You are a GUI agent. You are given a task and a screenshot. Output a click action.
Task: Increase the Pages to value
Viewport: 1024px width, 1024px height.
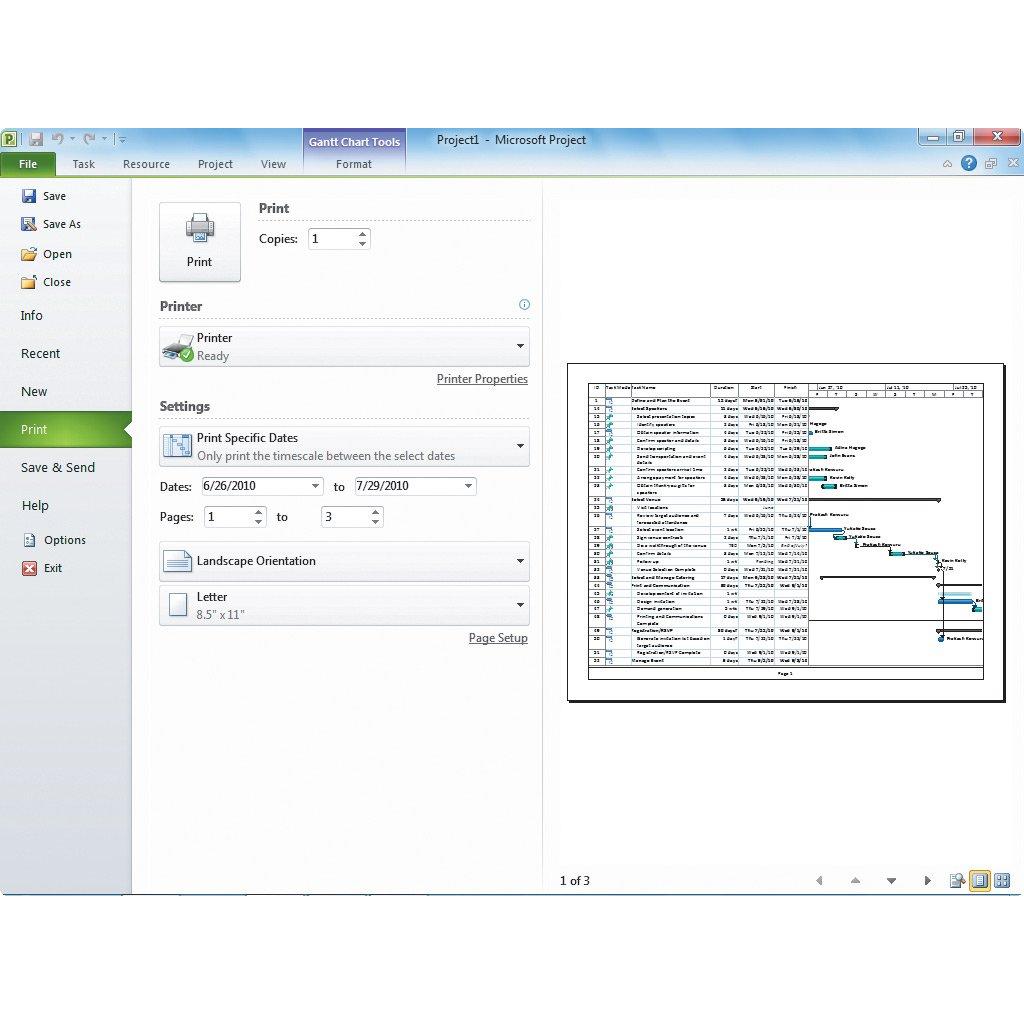tap(376, 512)
